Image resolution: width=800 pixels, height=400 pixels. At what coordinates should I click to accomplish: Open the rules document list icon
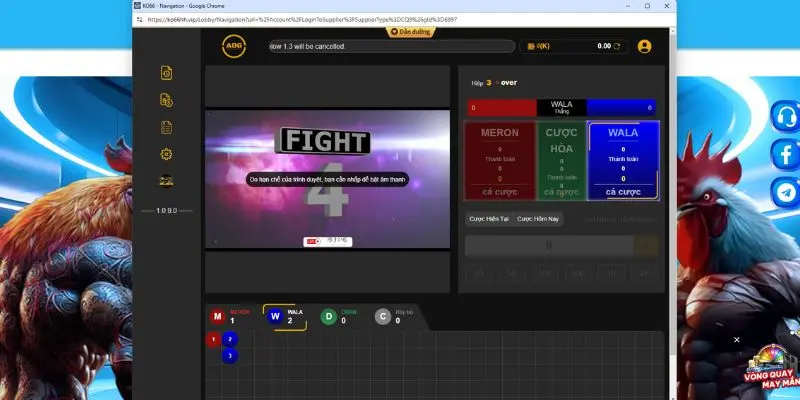click(168, 127)
